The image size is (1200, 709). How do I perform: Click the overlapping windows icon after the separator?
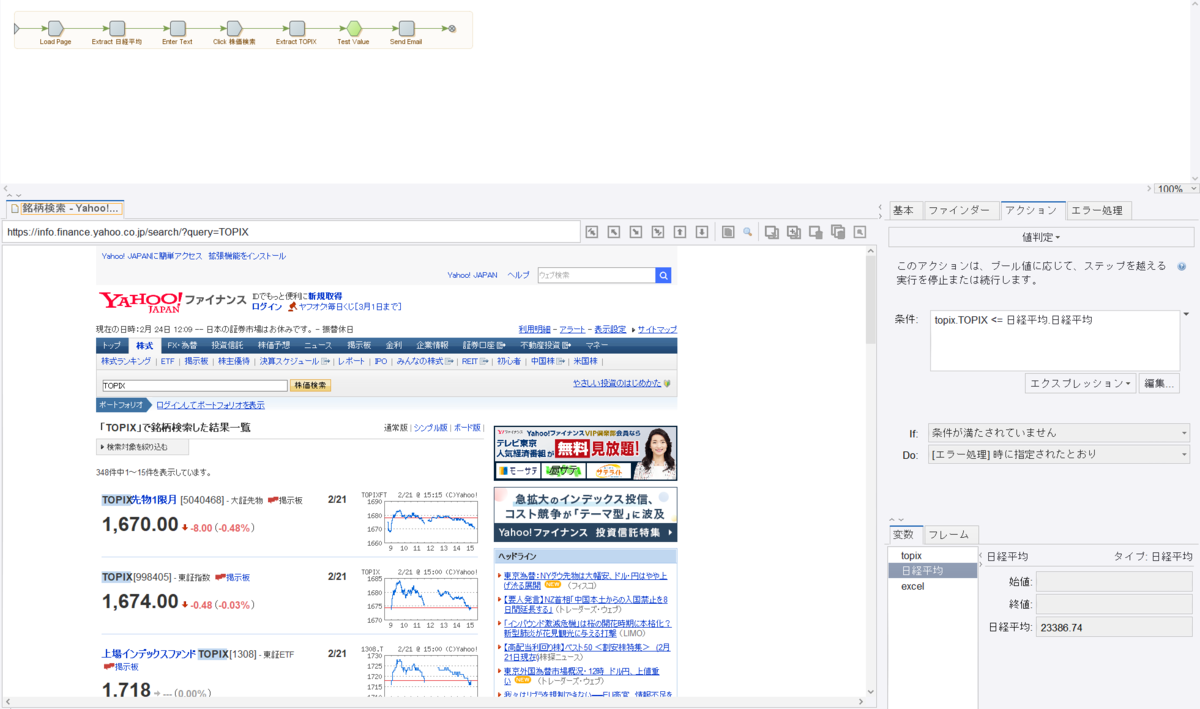coord(772,232)
